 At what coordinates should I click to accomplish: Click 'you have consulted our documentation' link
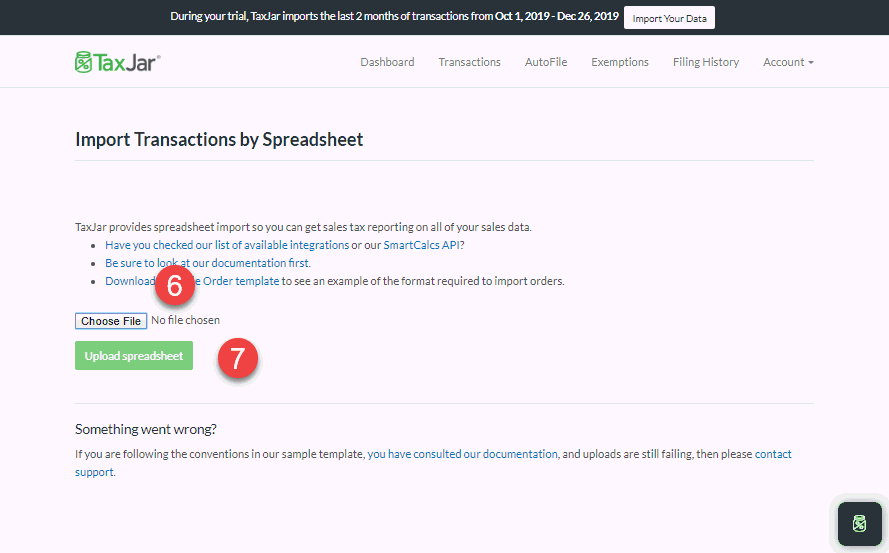point(462,454)
